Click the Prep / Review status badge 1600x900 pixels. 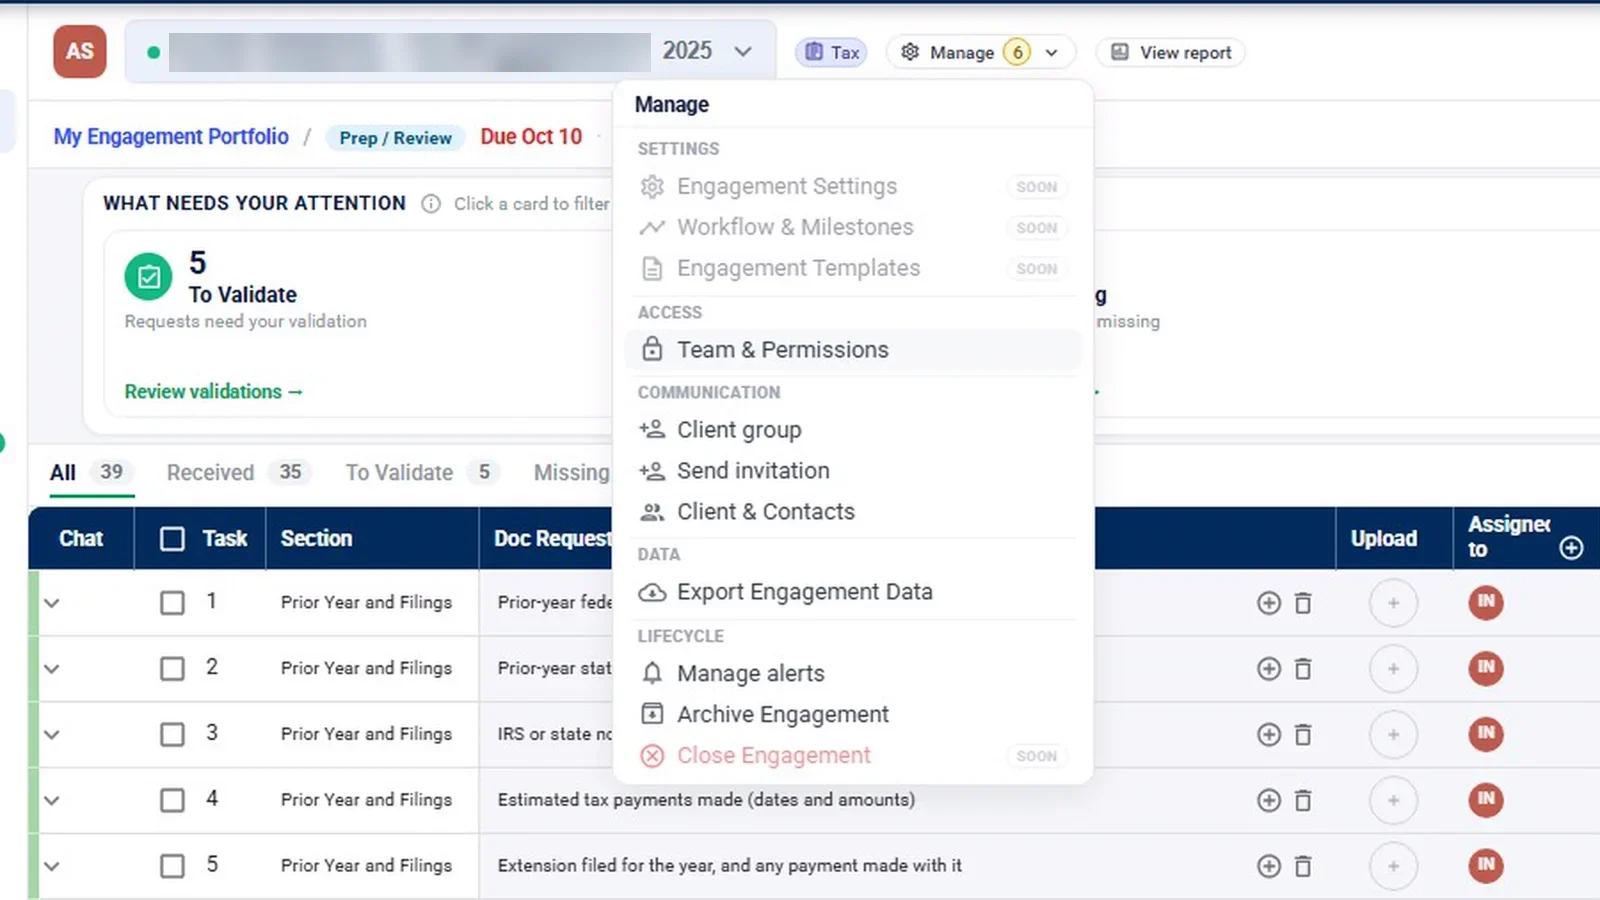point(395,138)
